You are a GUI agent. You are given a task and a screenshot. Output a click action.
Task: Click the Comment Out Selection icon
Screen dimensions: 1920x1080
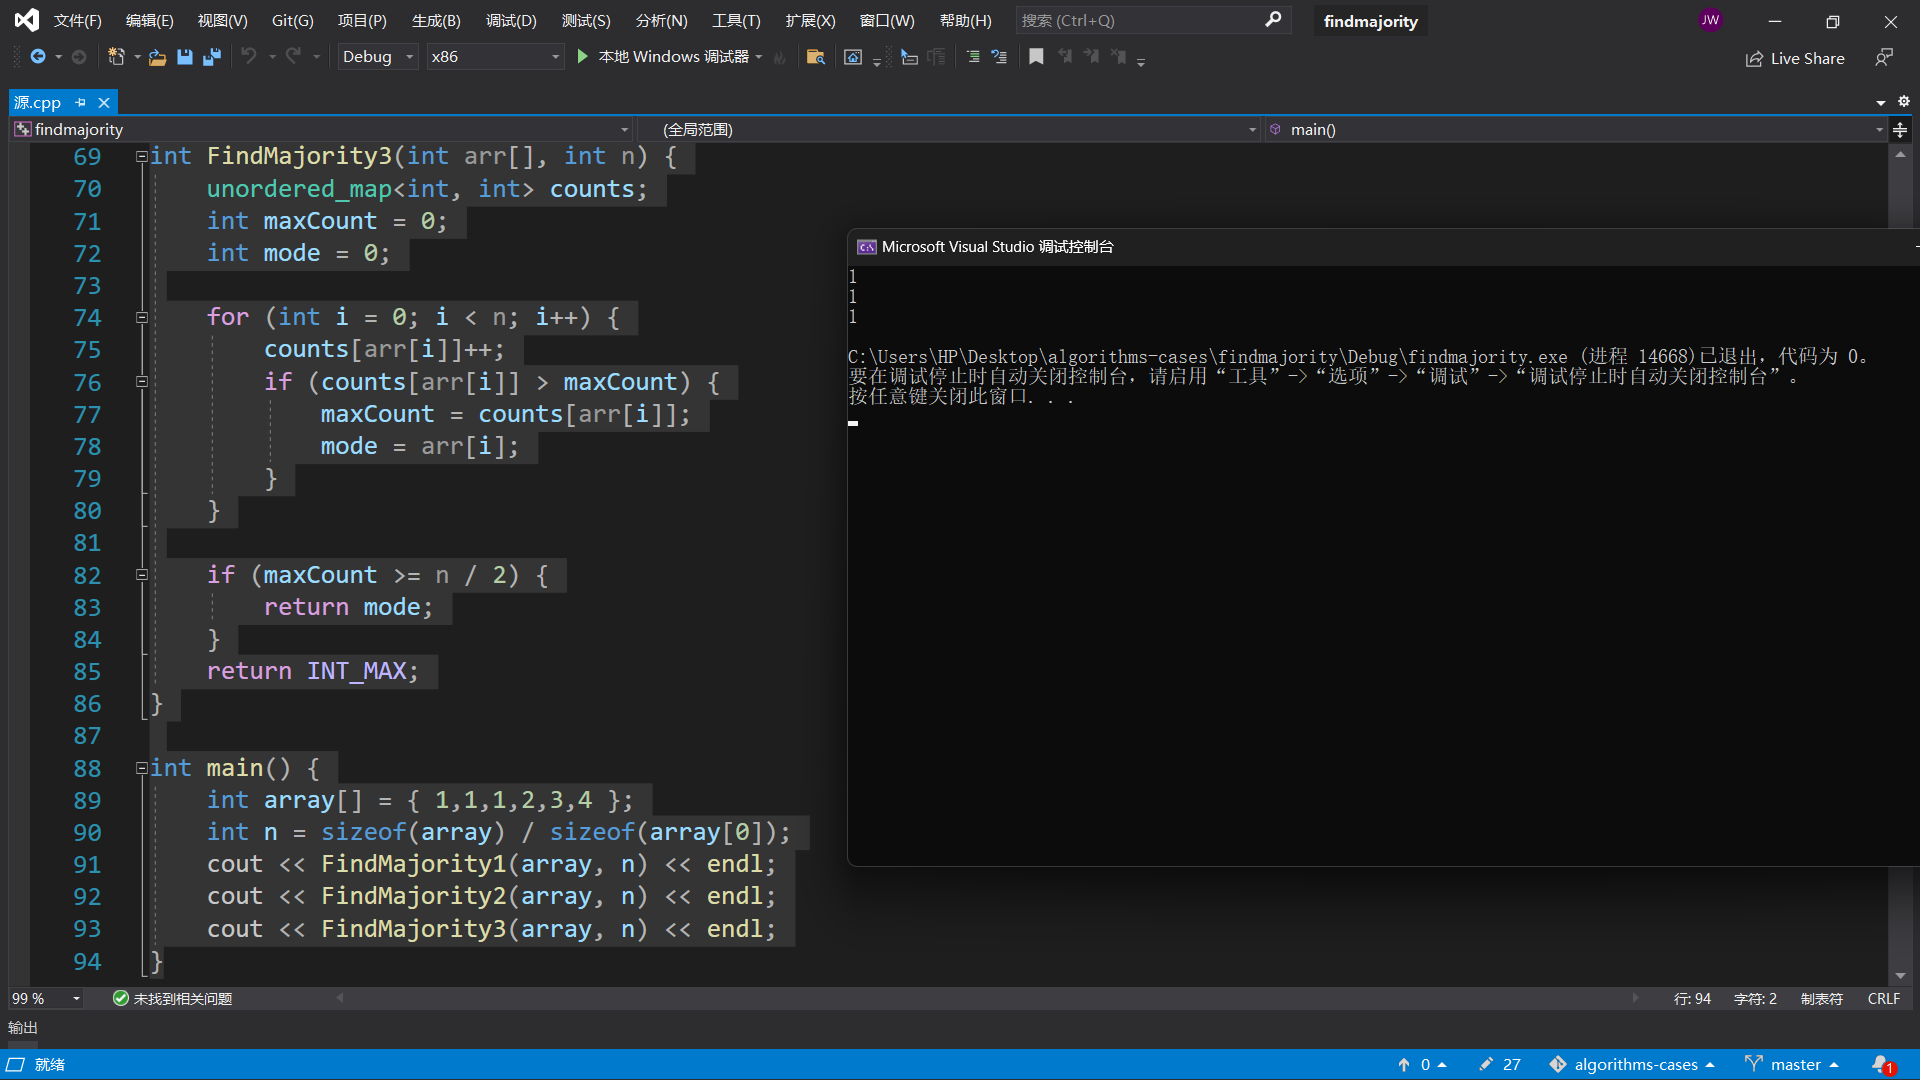[973, 57]
